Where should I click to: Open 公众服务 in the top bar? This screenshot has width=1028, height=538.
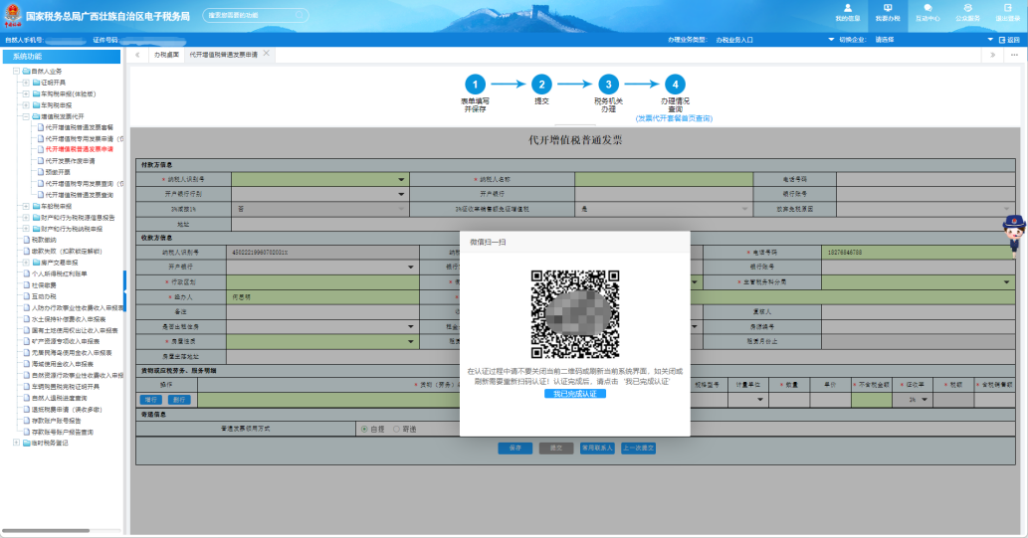click(x=968, y=12)
